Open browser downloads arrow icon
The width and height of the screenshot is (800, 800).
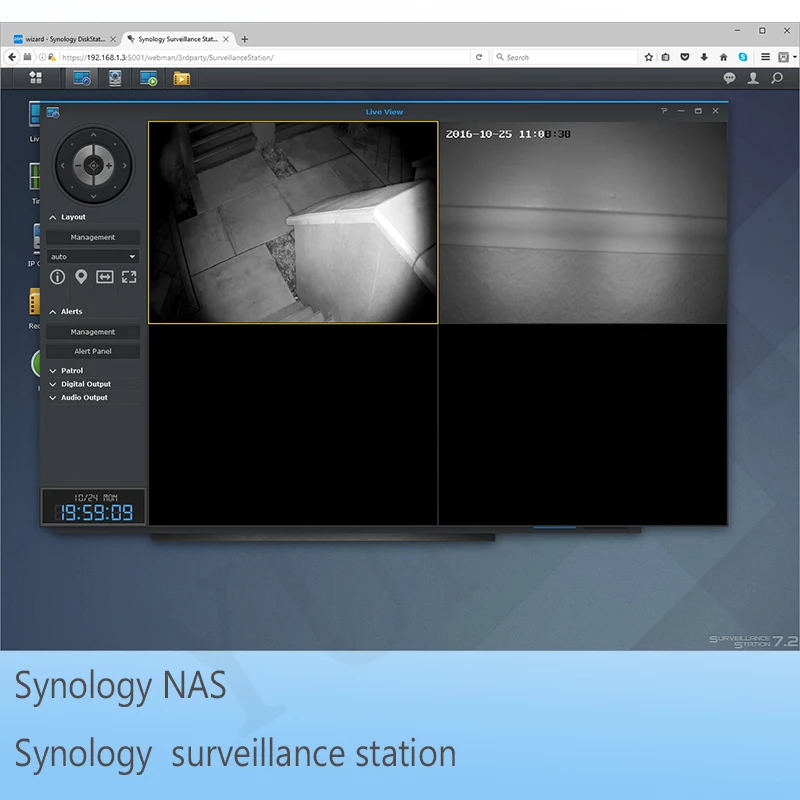point(704,57)
